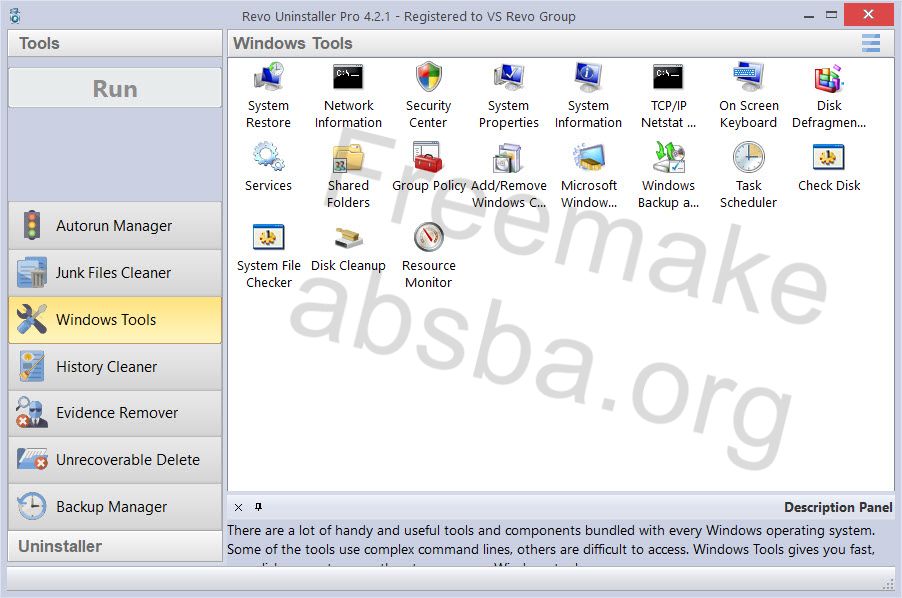Image resolution: width=902 pixels, height=598 pixels.
Task: Open Disk Cleanup tool
Action: (x=348, y=247)
